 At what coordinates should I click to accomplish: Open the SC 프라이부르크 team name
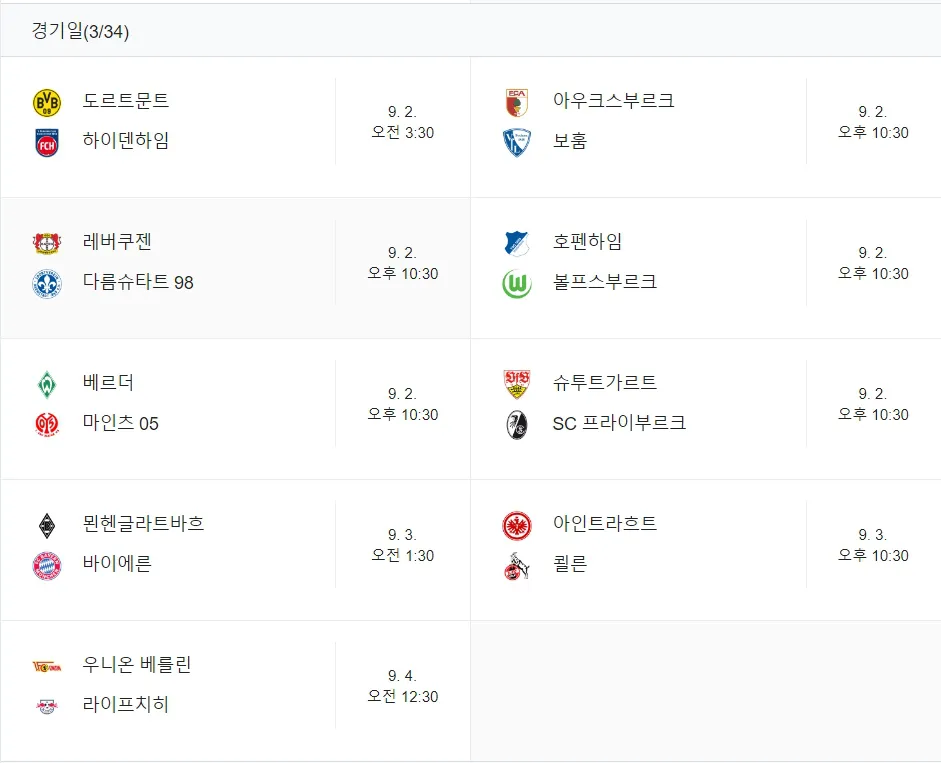click(x=619, y=423)
